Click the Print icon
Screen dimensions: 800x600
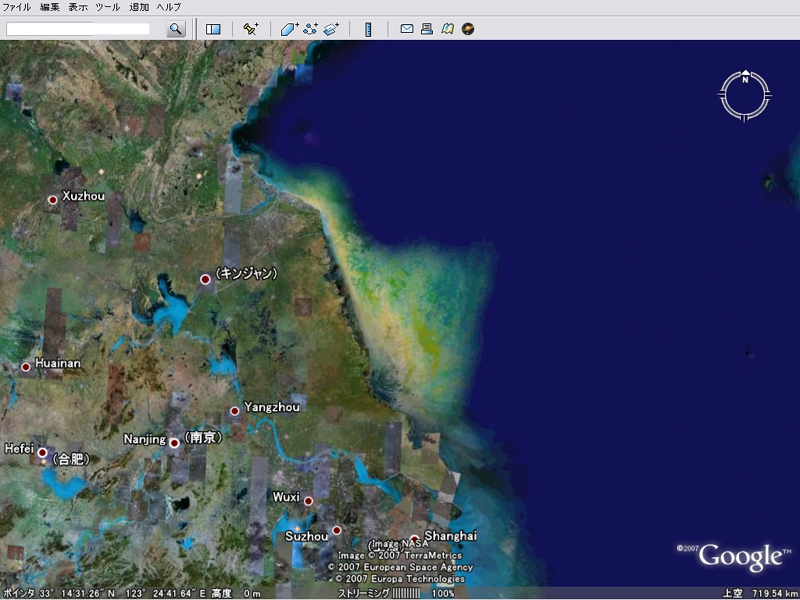click(x=427, y=29)
